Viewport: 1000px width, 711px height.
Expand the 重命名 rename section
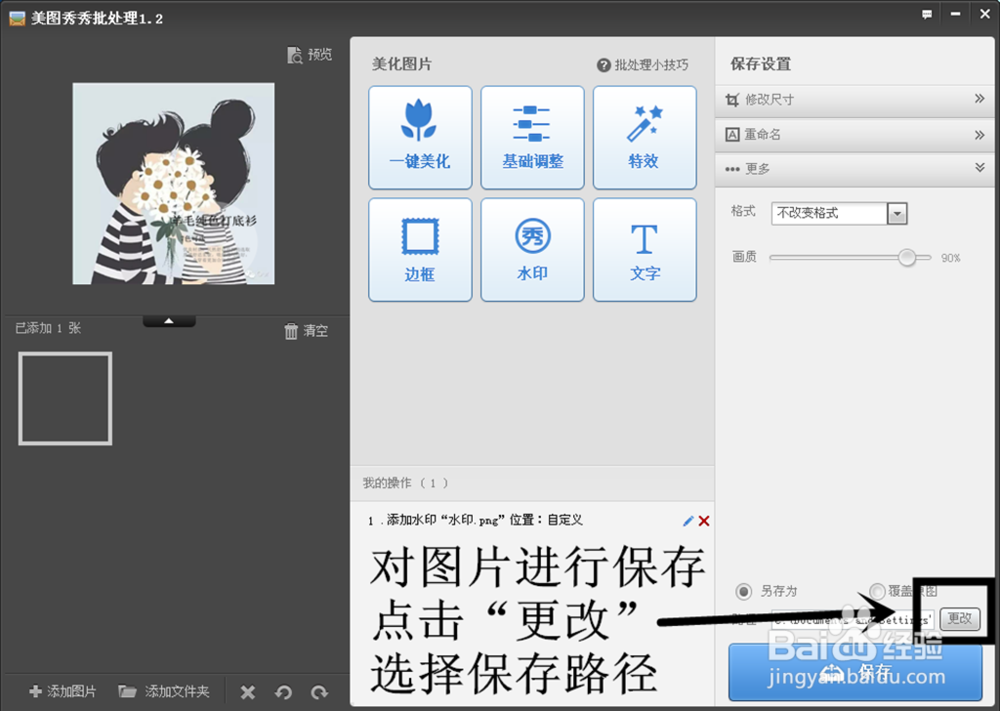click(855, 134)
